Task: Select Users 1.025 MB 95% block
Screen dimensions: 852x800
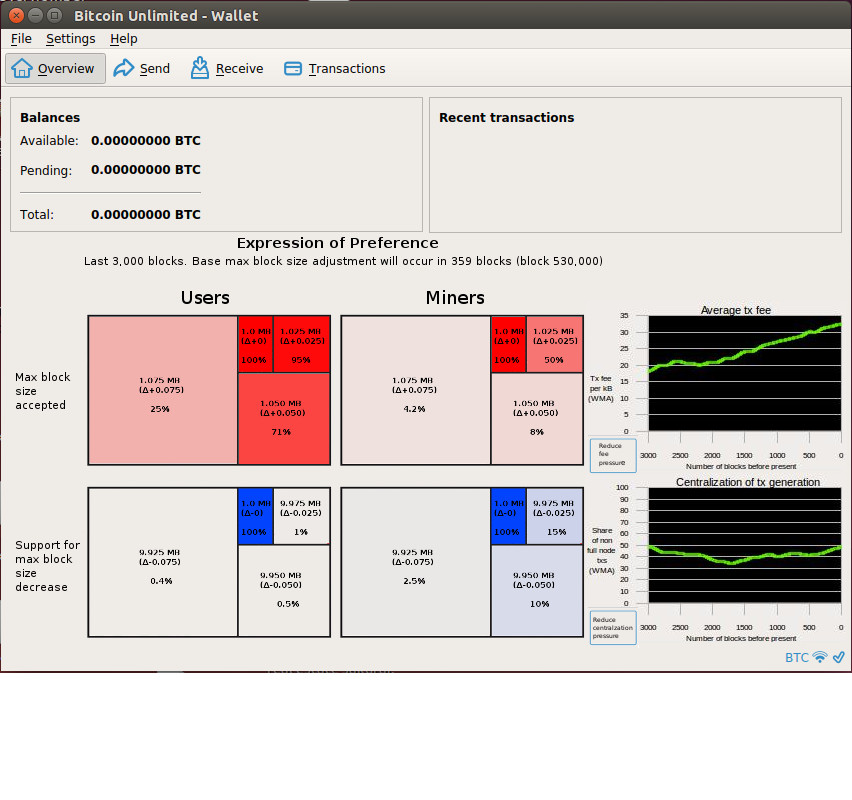Action: [302, 345]
